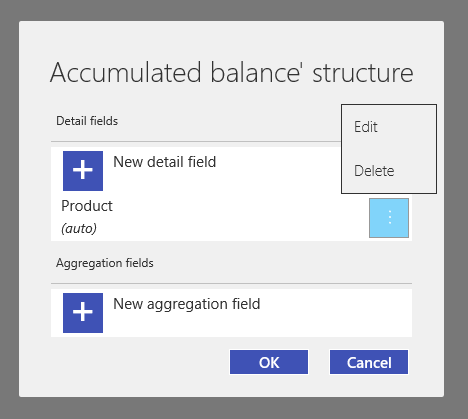Click the "Detail fields" section header
Viewport: 468px width, 419px height.
click(x=87, y=121)
